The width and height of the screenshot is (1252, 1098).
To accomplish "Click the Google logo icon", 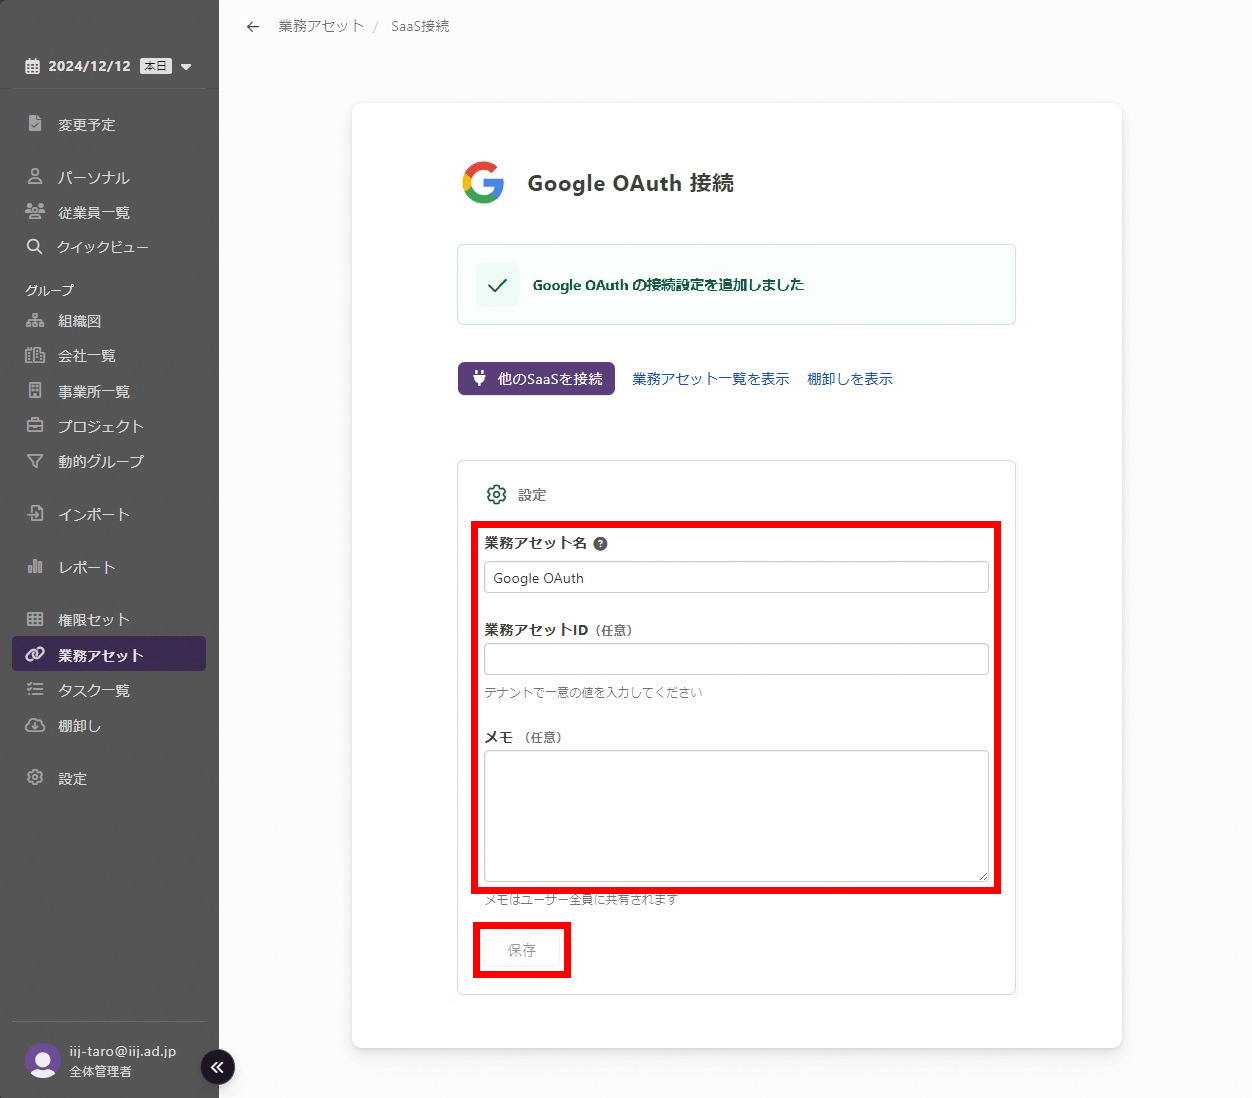I will tap(483, 183).
